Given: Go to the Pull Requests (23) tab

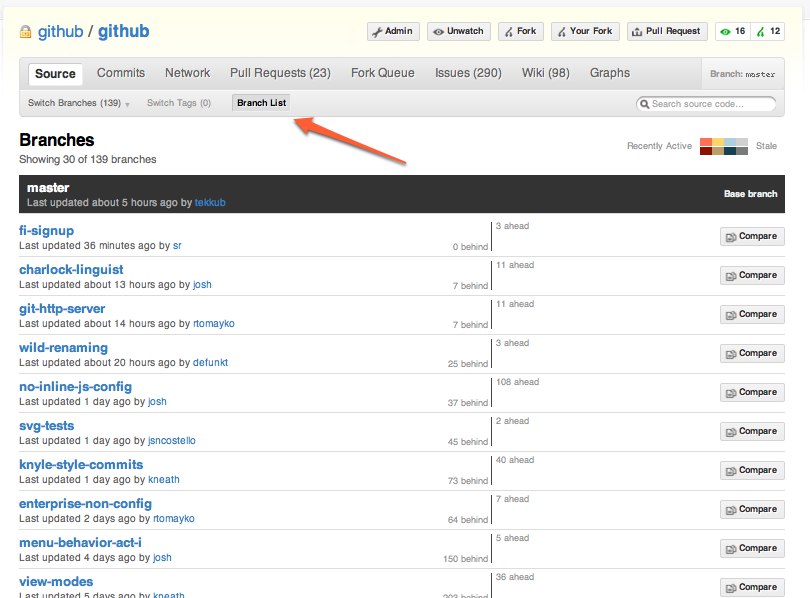Looking at the screenshot, I should click(x=281, y=73).
